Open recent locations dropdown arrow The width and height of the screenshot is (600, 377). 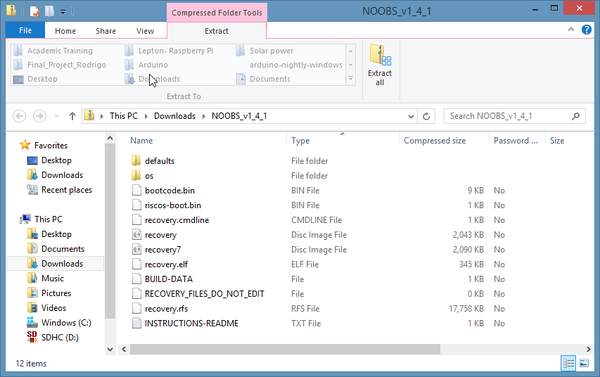click(x=57, y=116)
